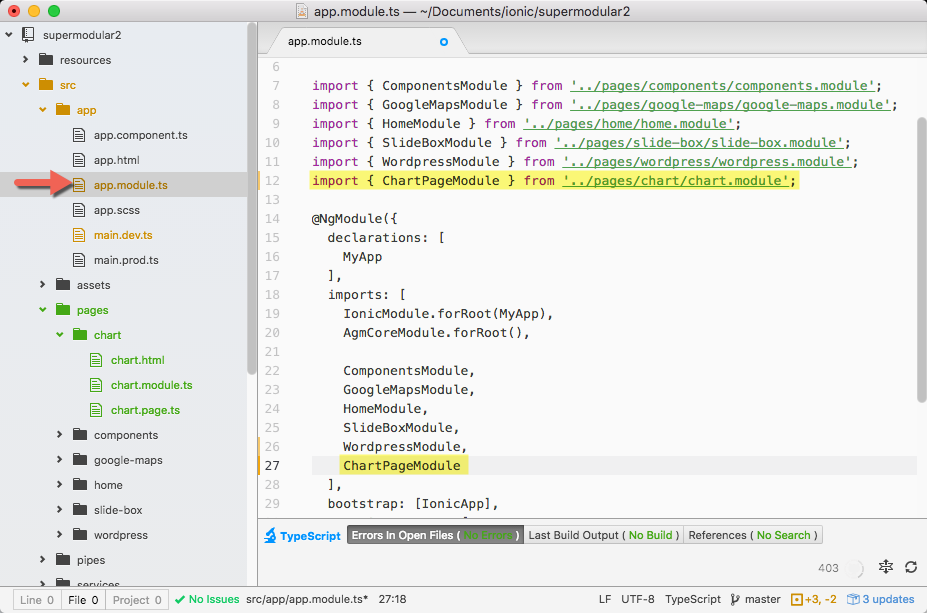Screen dimensions: 927x613
Task: Click the TypeScript grammar selector in status bar
Action: point(692,599)
